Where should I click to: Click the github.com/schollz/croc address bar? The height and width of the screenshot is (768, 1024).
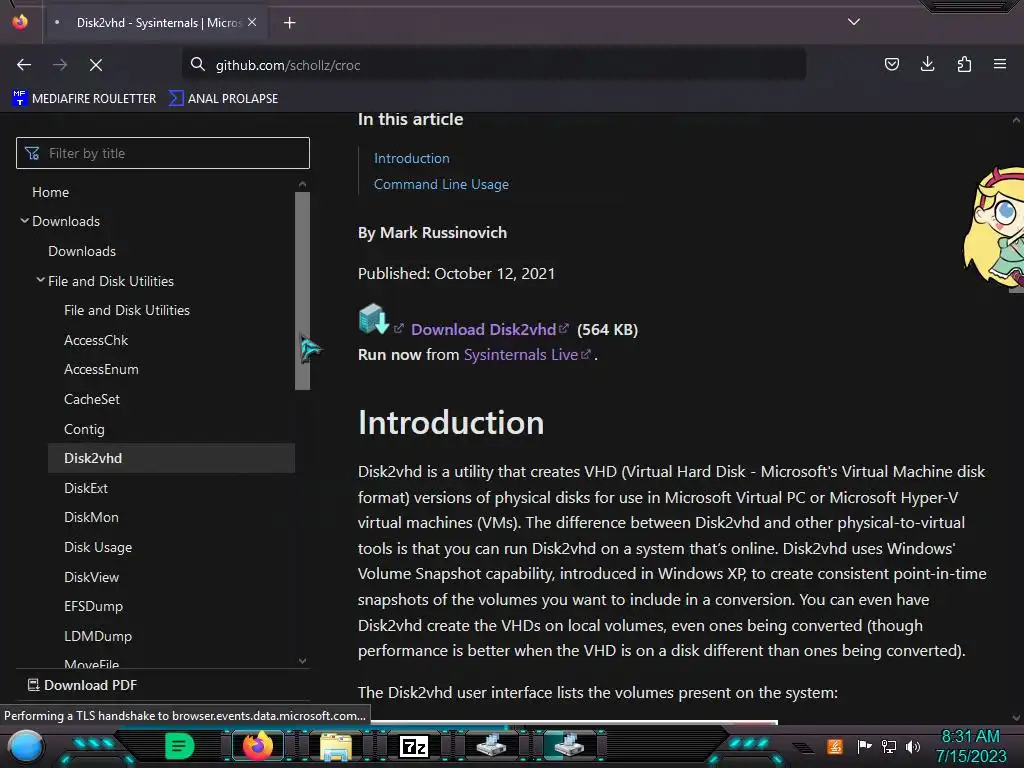coord(494,65)
